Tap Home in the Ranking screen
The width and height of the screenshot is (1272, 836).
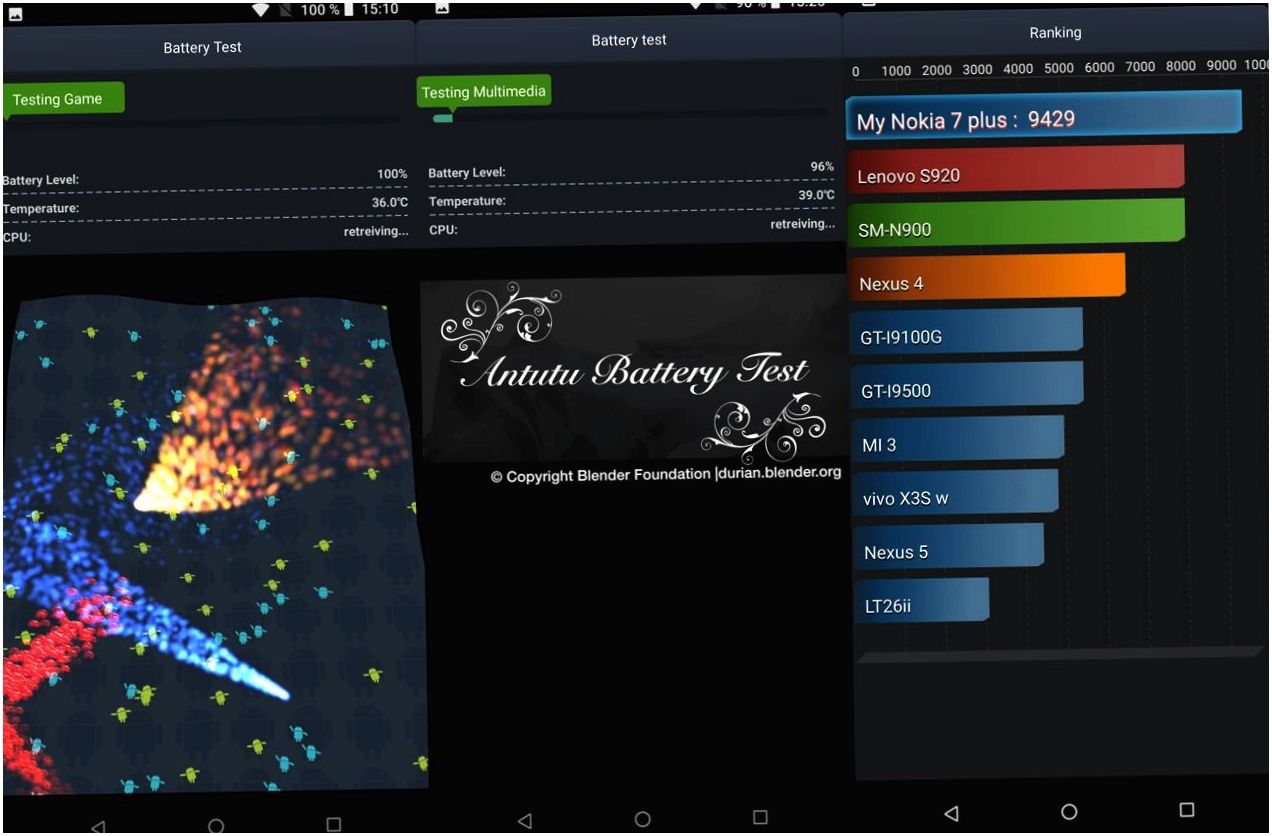point(1069,812)
